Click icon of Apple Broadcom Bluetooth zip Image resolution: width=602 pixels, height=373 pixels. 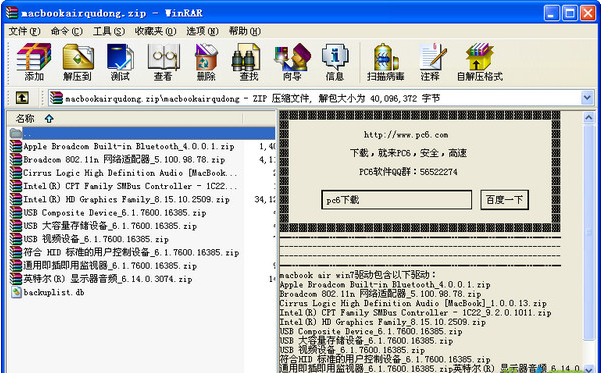[16, 146]
